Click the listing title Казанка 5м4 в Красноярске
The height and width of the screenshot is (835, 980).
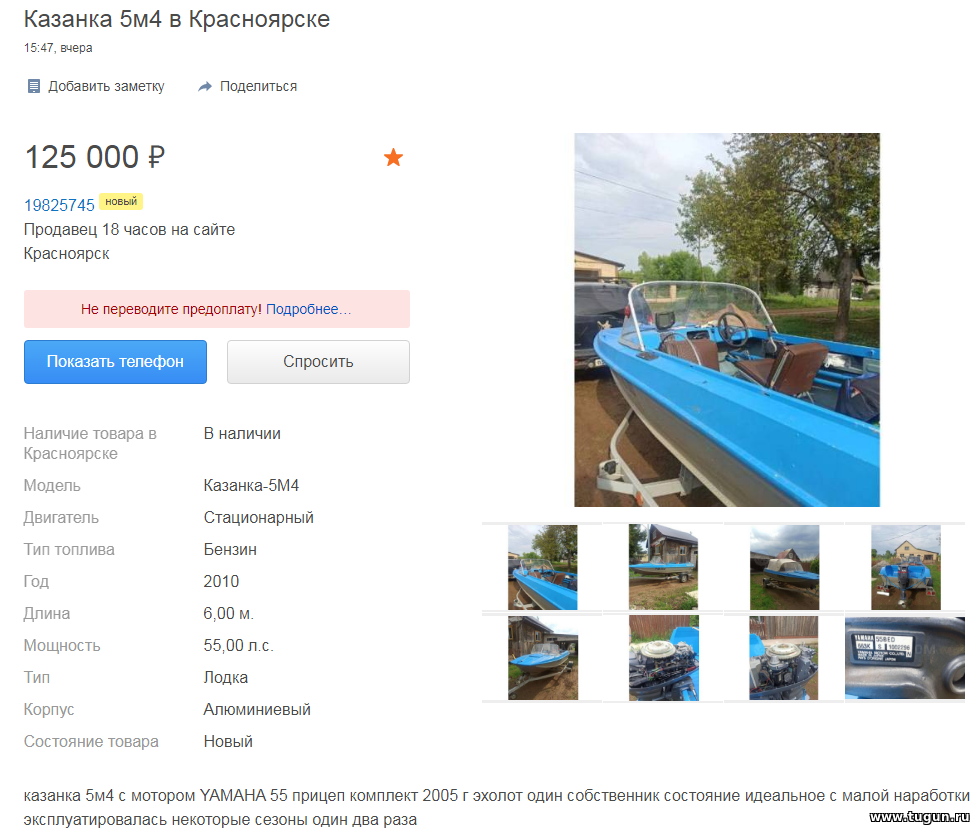177,19
